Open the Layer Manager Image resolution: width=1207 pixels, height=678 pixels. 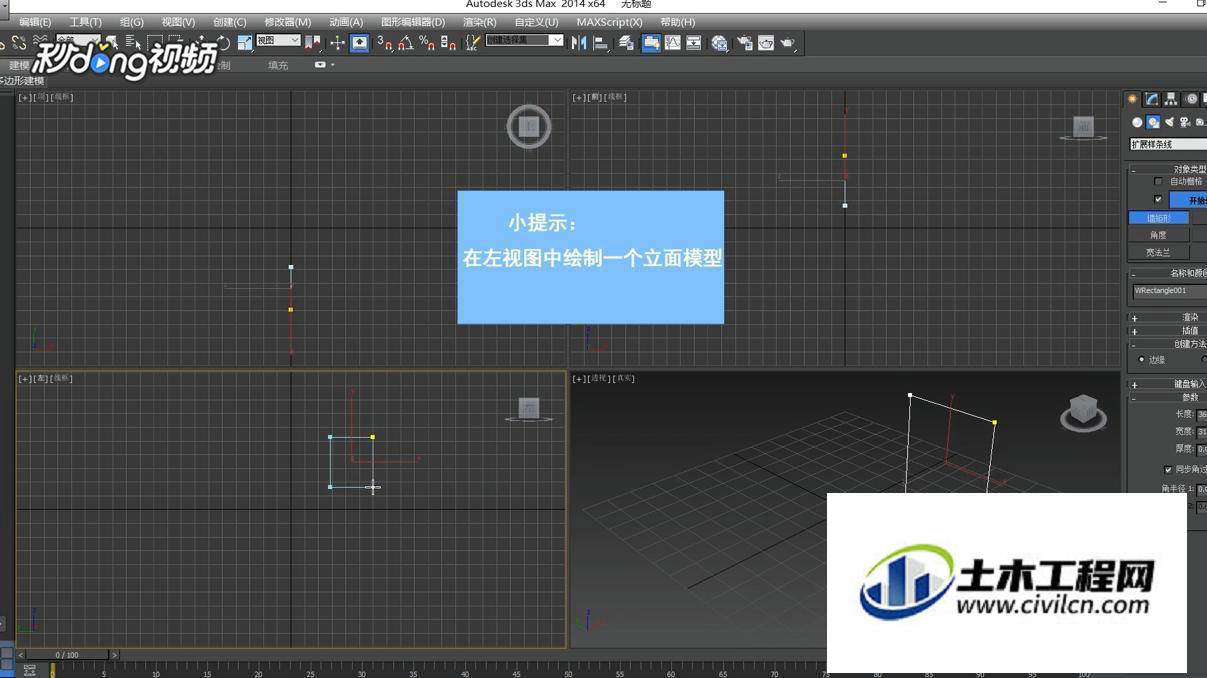click(626, 42)
